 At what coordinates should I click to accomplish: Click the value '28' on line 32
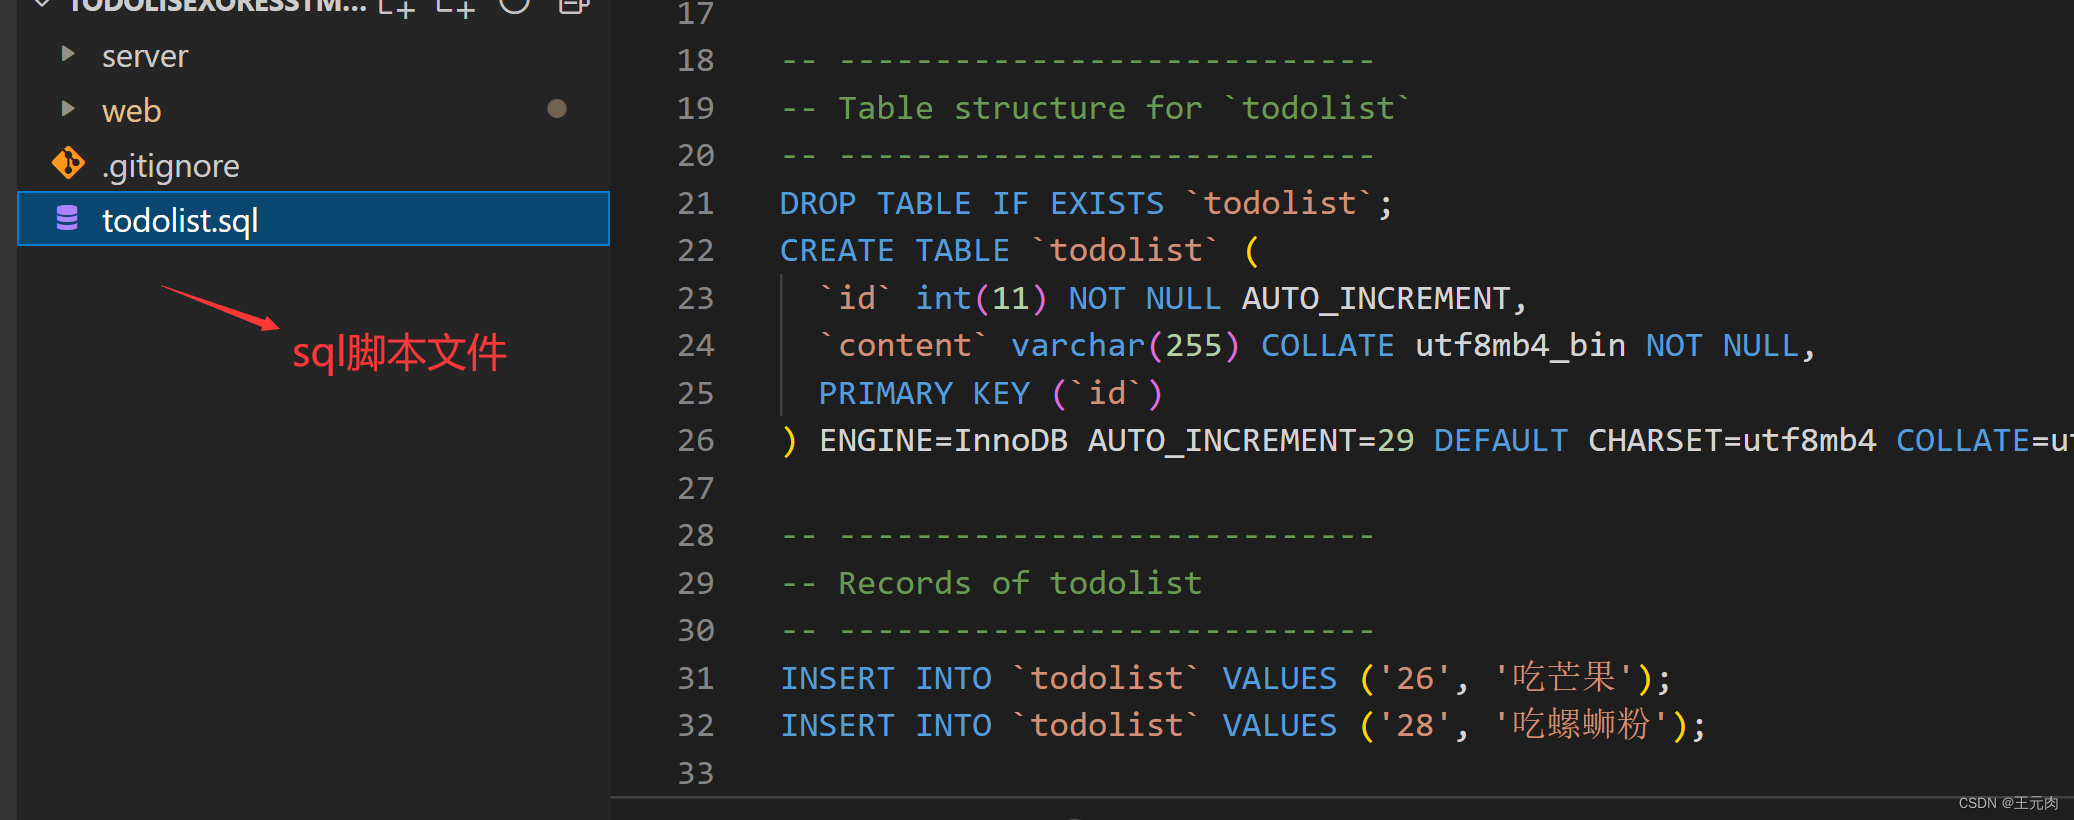1414,725
